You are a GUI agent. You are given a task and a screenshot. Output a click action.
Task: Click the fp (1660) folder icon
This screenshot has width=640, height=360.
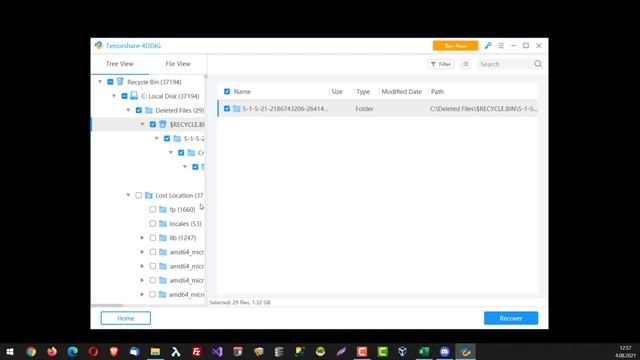[163, 209]
